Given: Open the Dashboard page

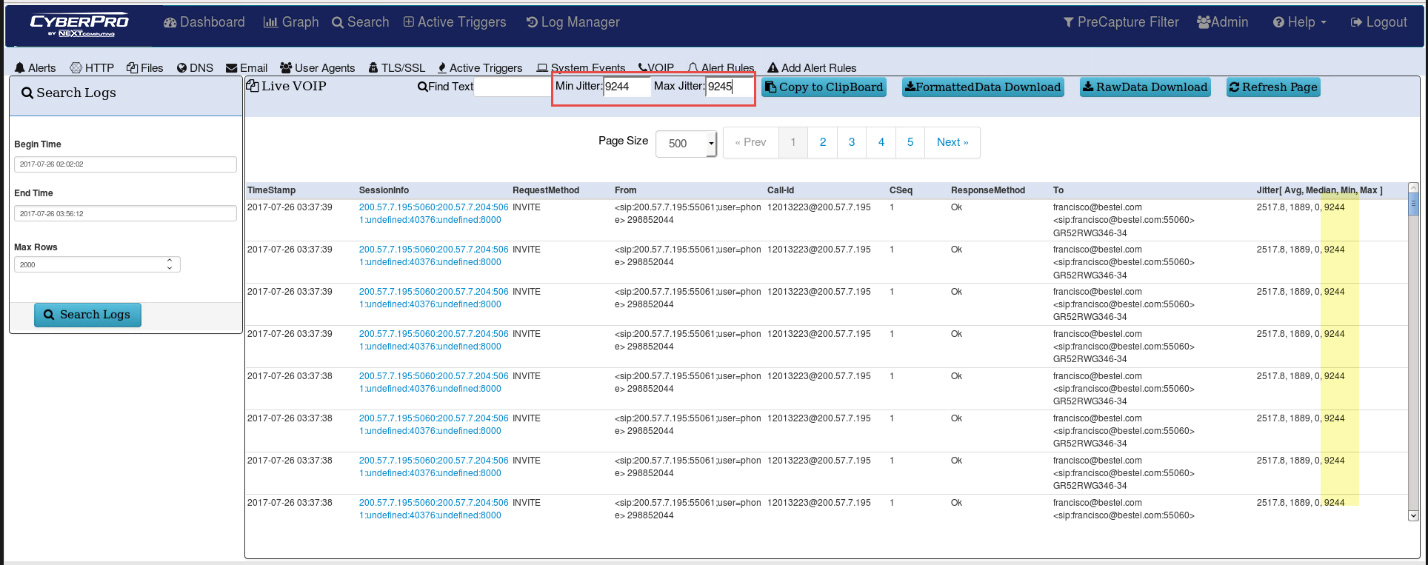Looking at the screenshot, I should click(204, 22).
